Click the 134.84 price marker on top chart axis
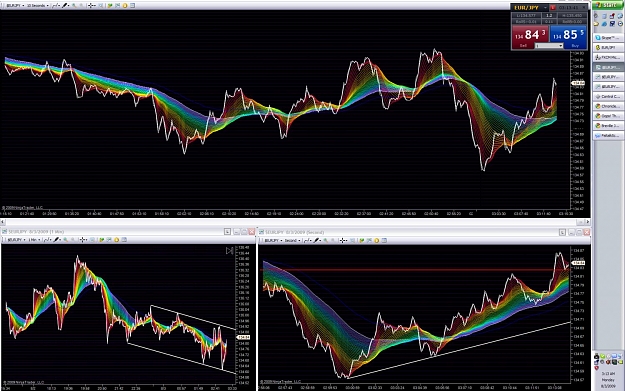625x391 pixels. click(x=578, y=83)
